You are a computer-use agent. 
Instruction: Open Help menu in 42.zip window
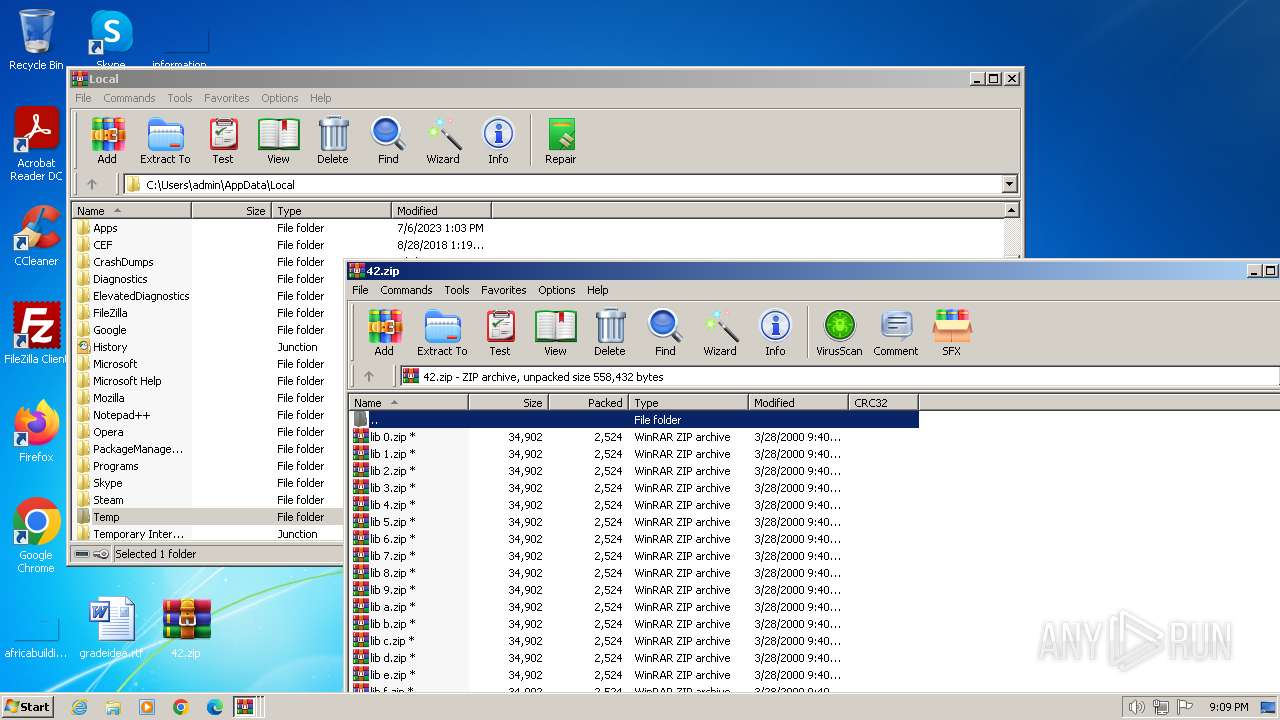point(597,290)
